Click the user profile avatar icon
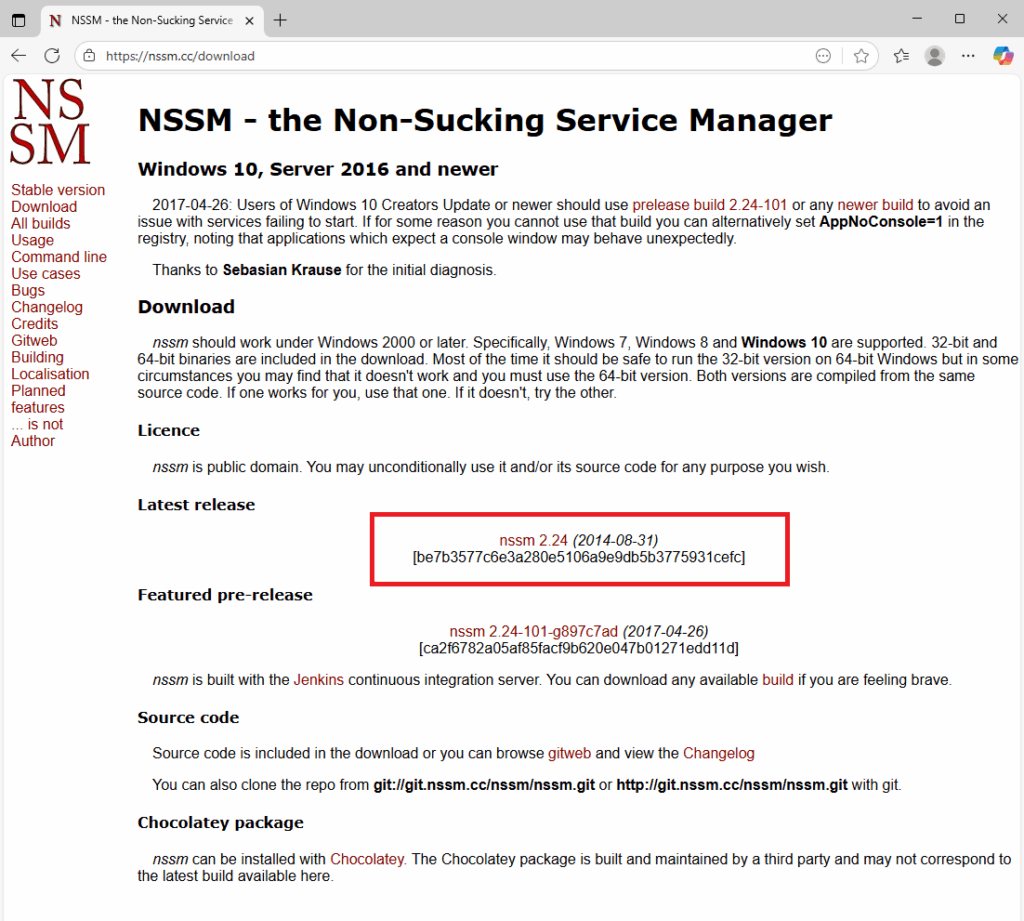Viewport: 1024px width, 921px height. pyautogui.click(x=935, y=56)
